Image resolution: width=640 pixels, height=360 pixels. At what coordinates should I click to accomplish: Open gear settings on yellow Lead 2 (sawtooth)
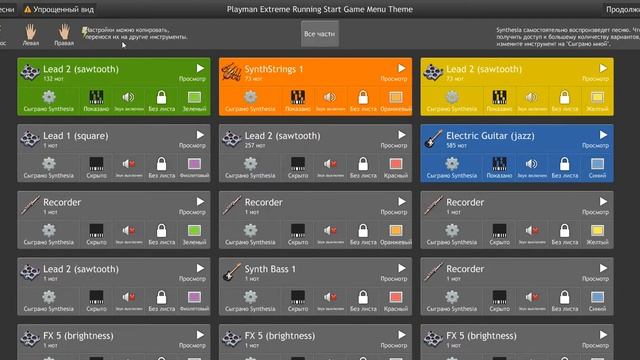[452, 97]
